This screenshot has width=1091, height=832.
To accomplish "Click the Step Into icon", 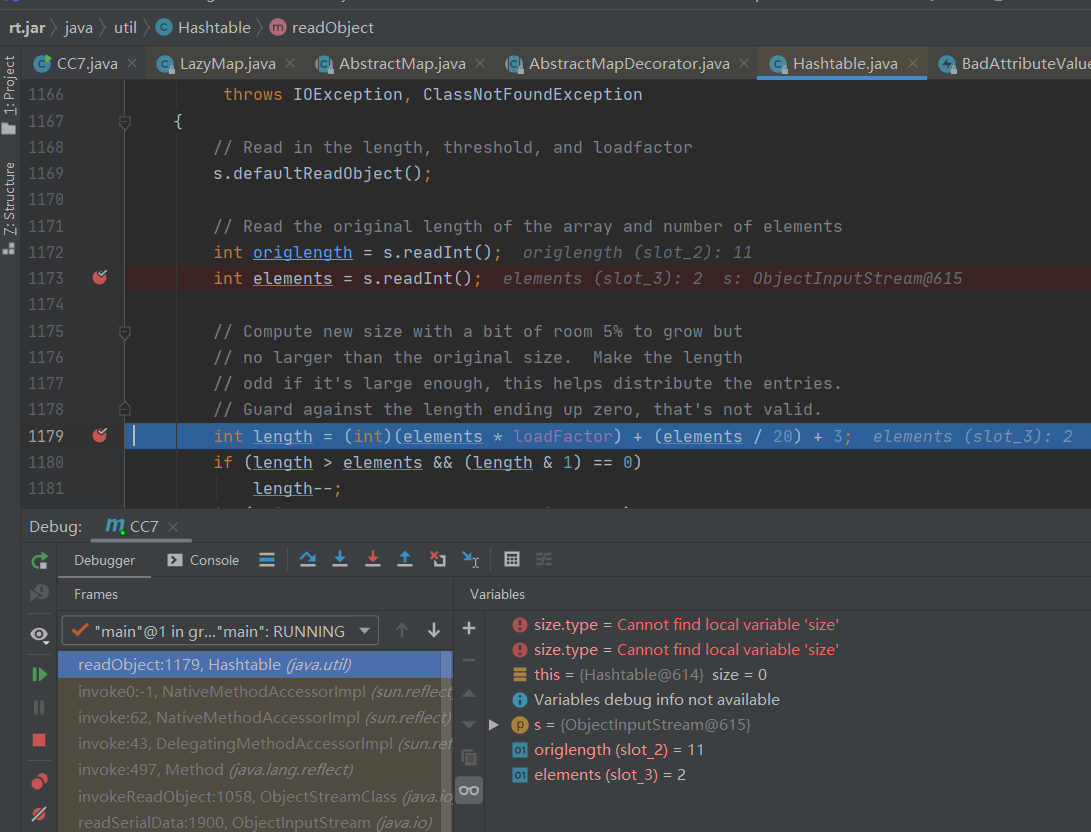I will coord(340,559).
